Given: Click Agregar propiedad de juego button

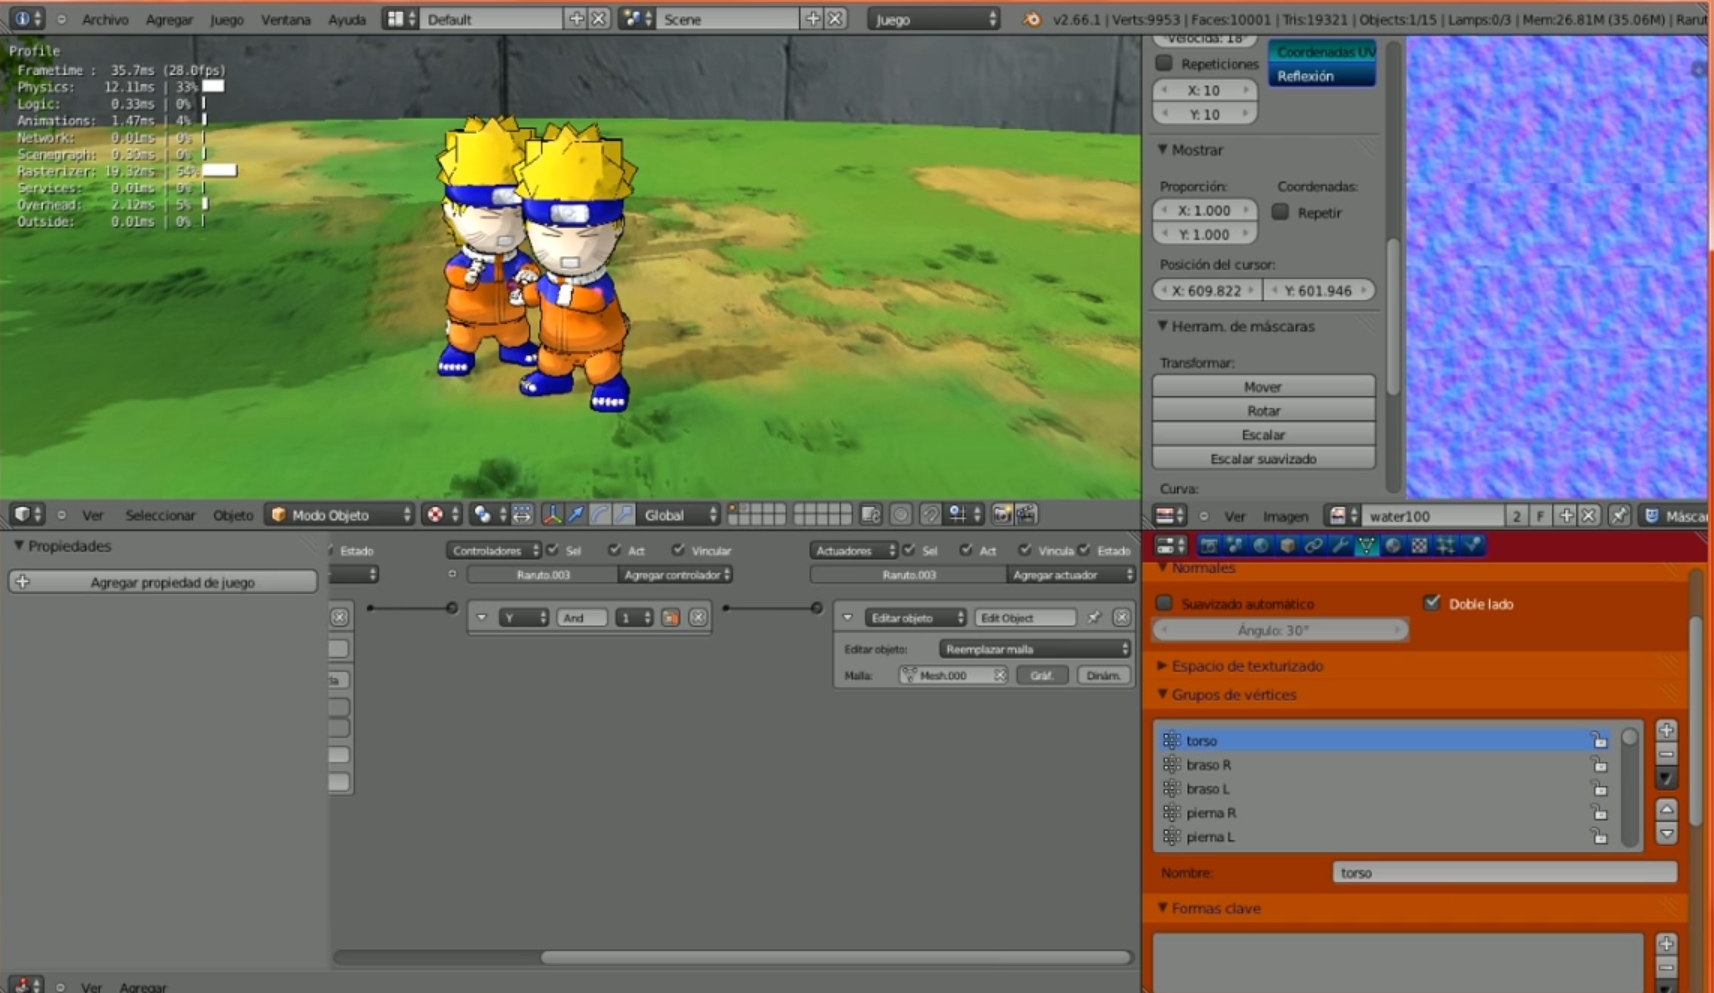Looking at the screenshot, I should 163,582.
